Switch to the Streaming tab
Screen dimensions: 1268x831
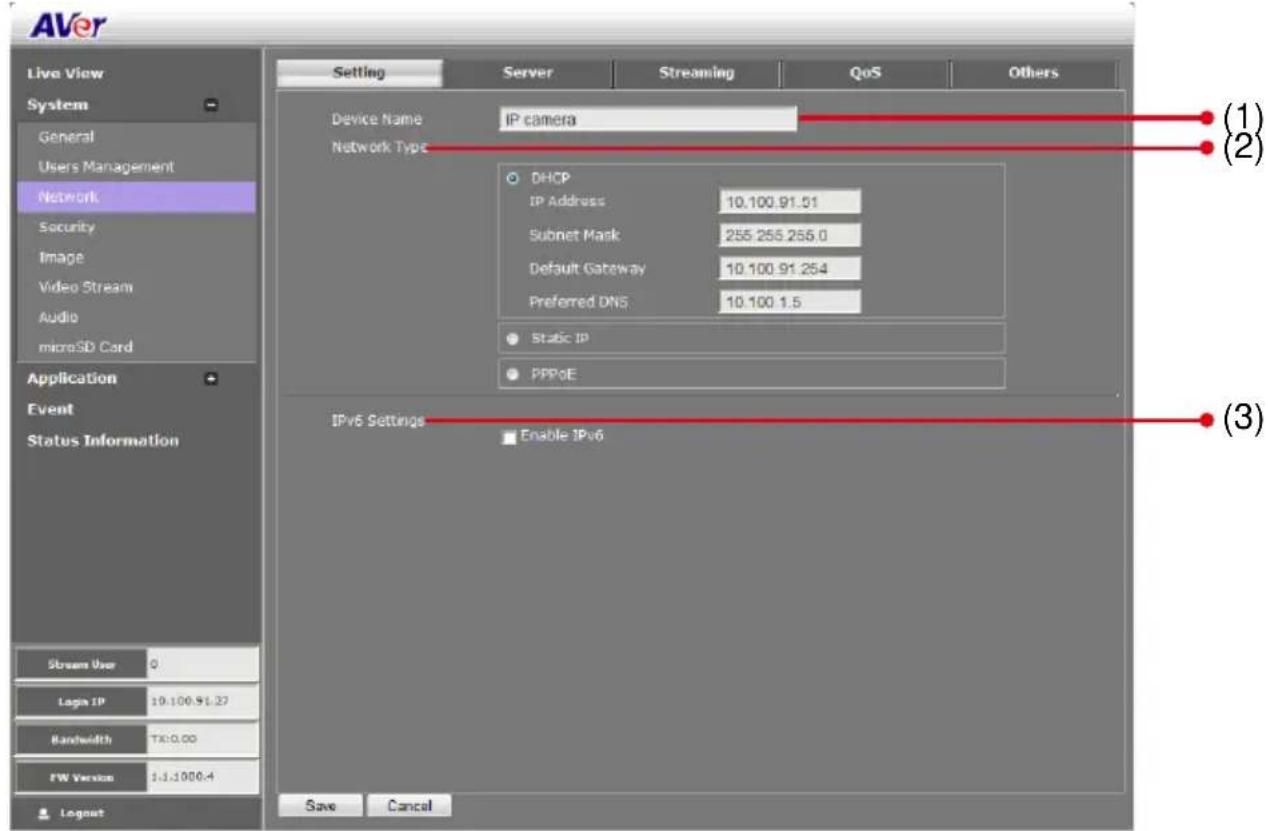(696, 72)
